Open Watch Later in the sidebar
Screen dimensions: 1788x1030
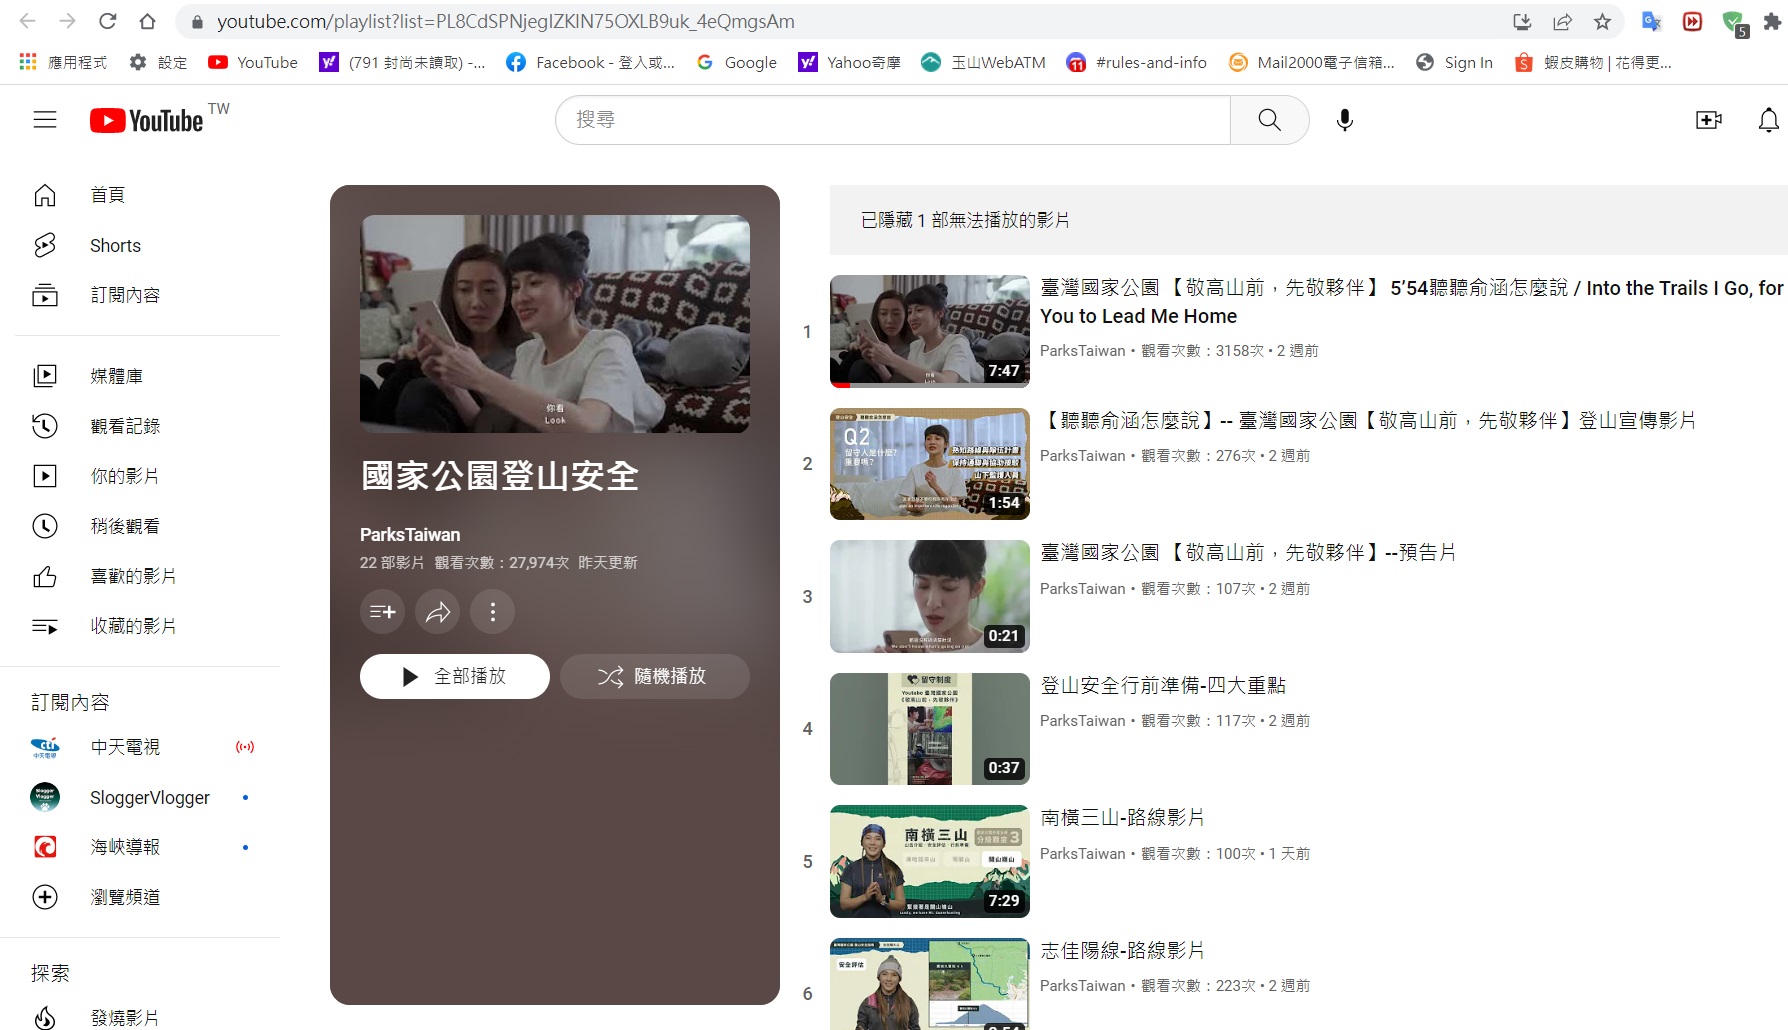coord(125,526)
